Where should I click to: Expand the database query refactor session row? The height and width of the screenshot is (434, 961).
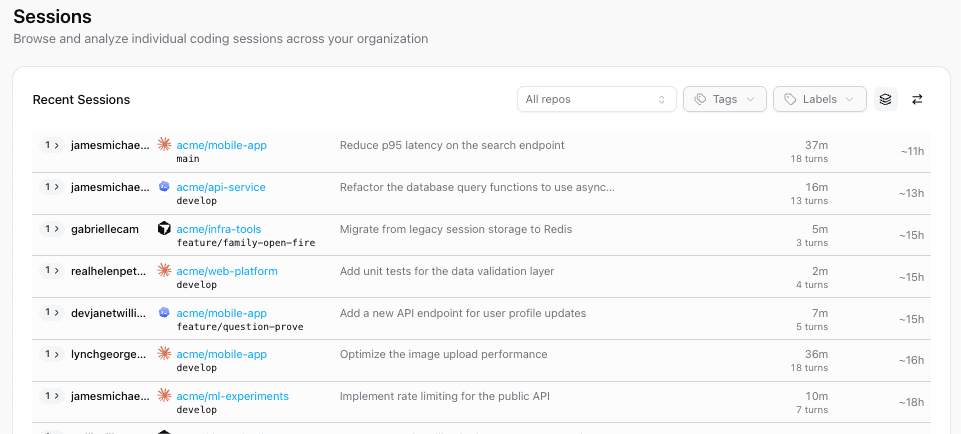[52, 187]
